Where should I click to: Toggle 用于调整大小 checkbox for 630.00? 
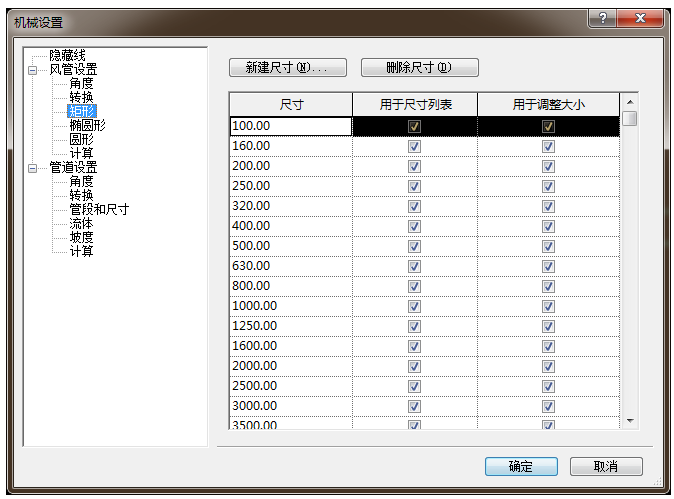(548, 266)
